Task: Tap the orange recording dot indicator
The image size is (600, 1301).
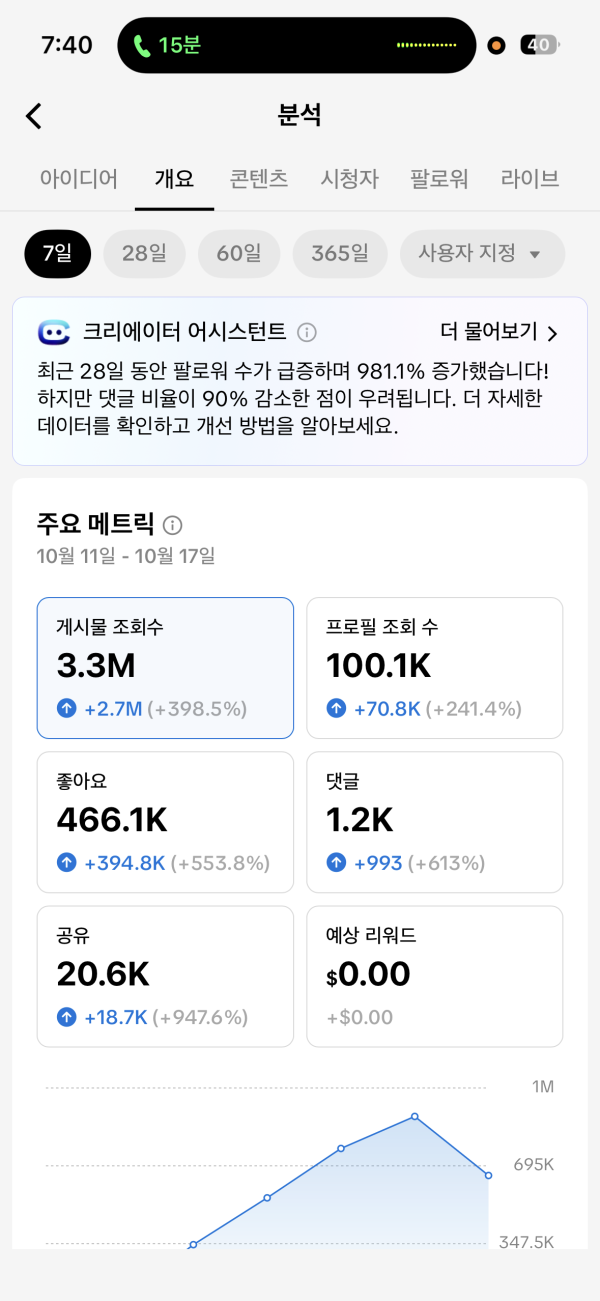Action: point(496,45)
